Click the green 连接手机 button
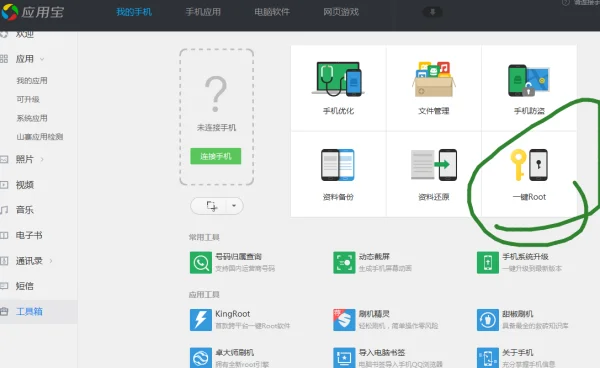 [x=216, y=156]
